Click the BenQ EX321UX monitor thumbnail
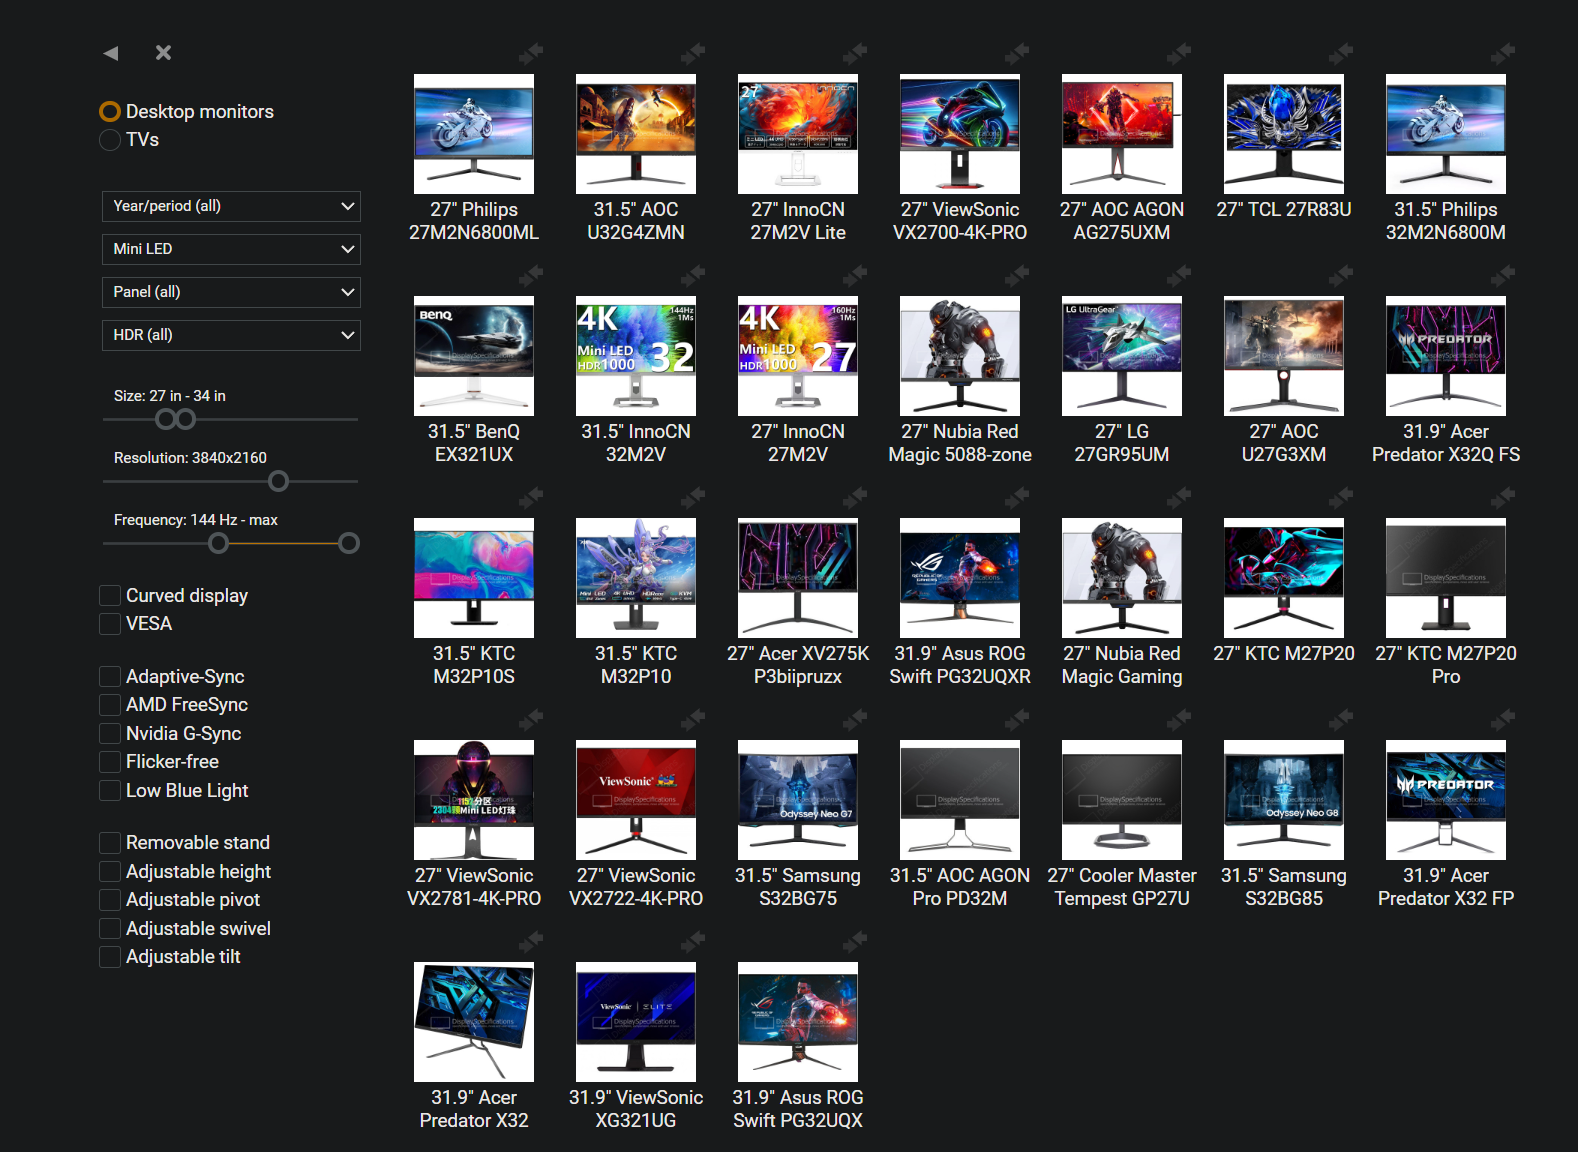The height and width of the screenshot is (1152, 1578). coord(474,356)
